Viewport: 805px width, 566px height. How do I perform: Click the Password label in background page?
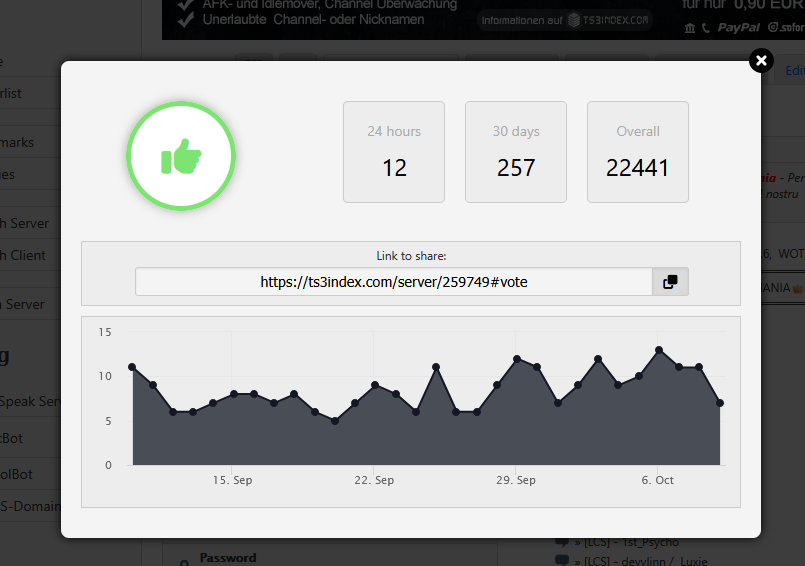[x=228, y=558]
